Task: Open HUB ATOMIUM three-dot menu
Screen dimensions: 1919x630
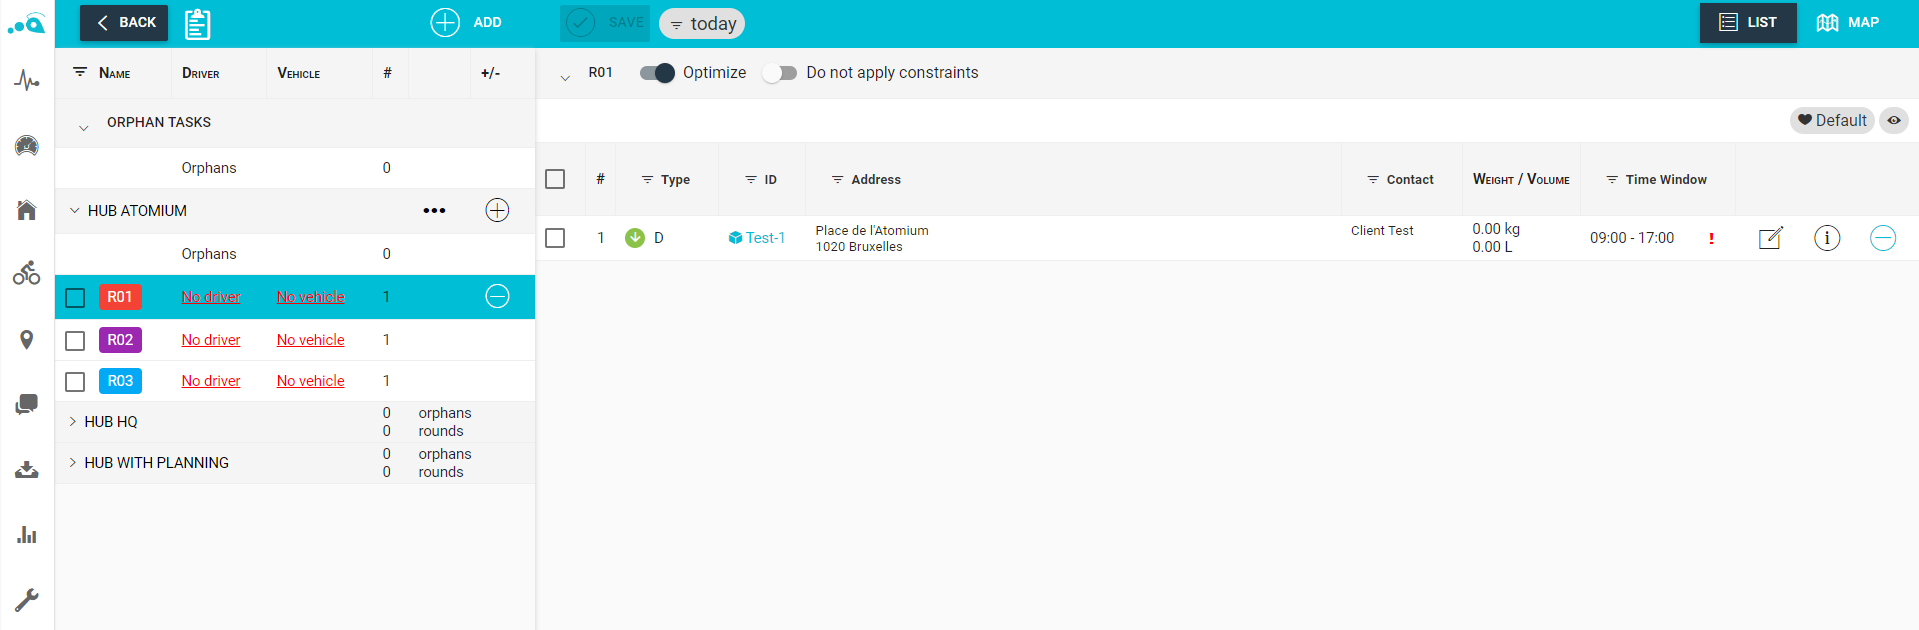Action: [x=434, y=210]
